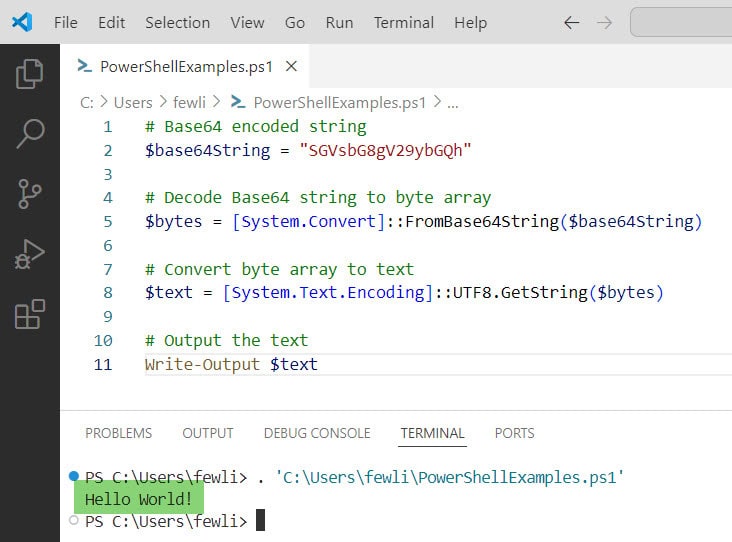The width and height of the screenshot is (732, 542).
Task: Click the '# Convert byte array to text' comment
Action: [279, 269]
